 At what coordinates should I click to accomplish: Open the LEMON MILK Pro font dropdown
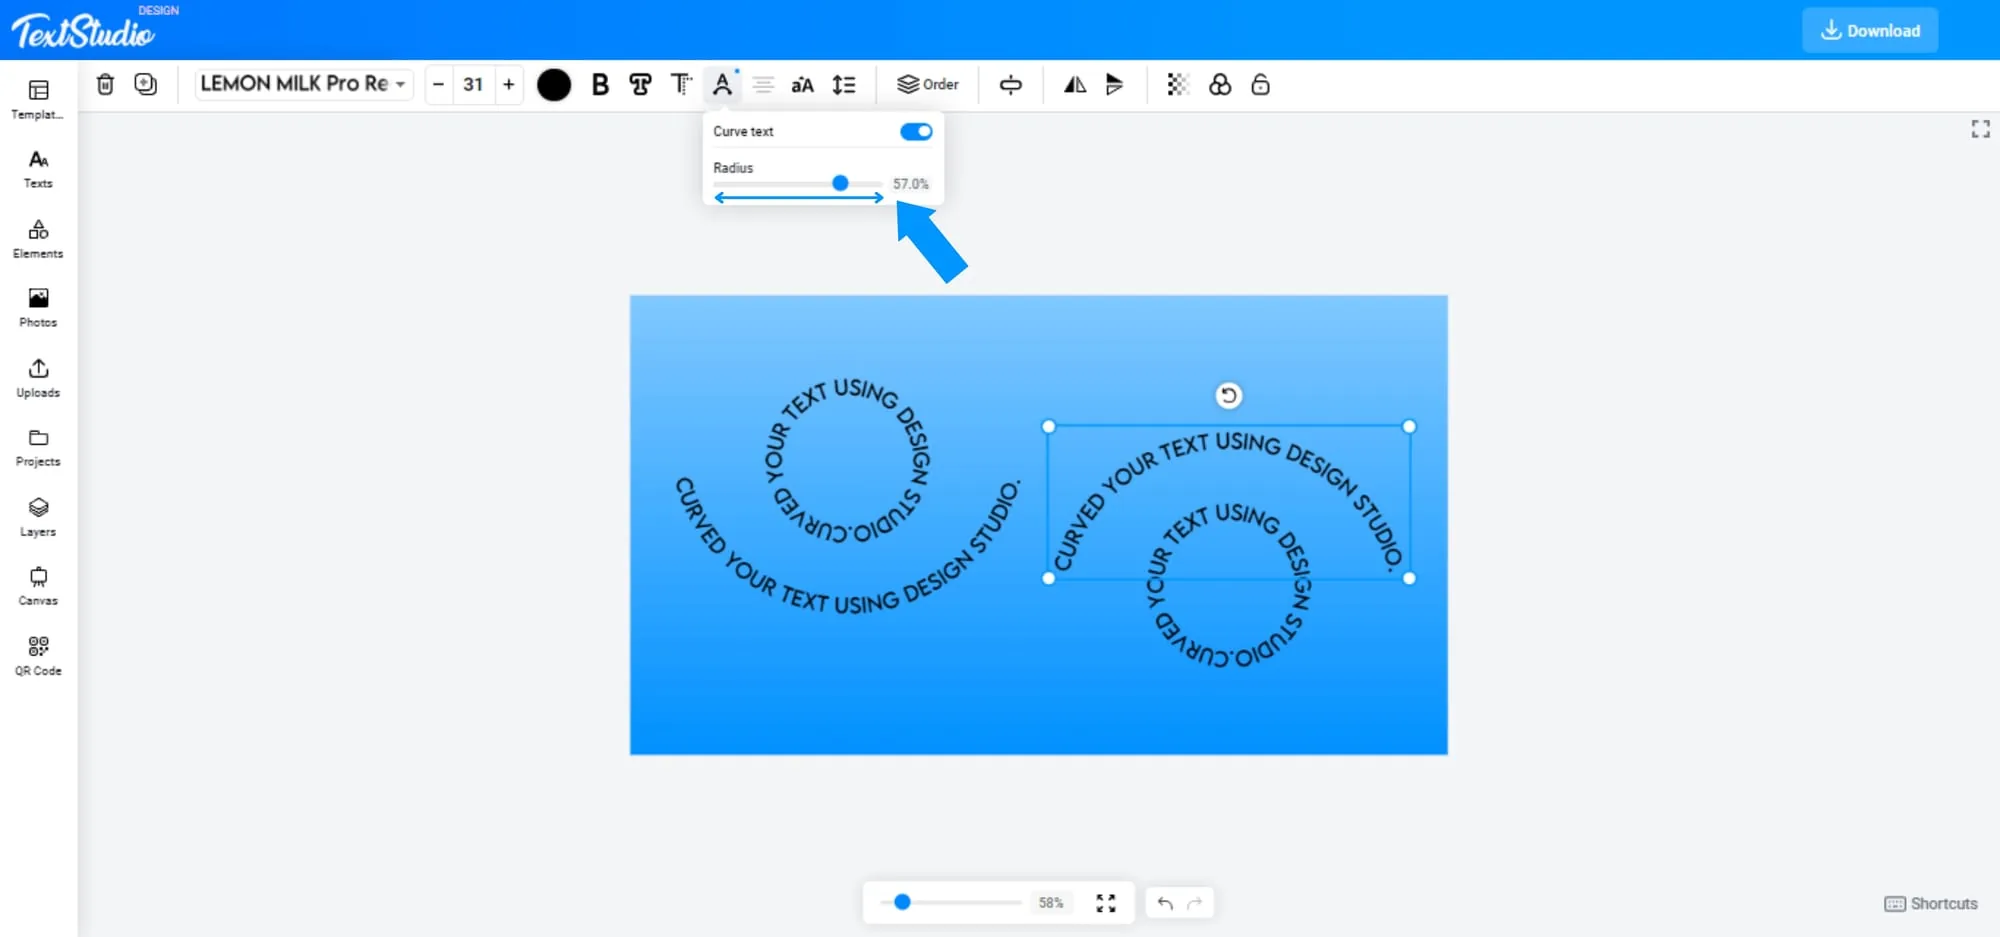(303, 84)
